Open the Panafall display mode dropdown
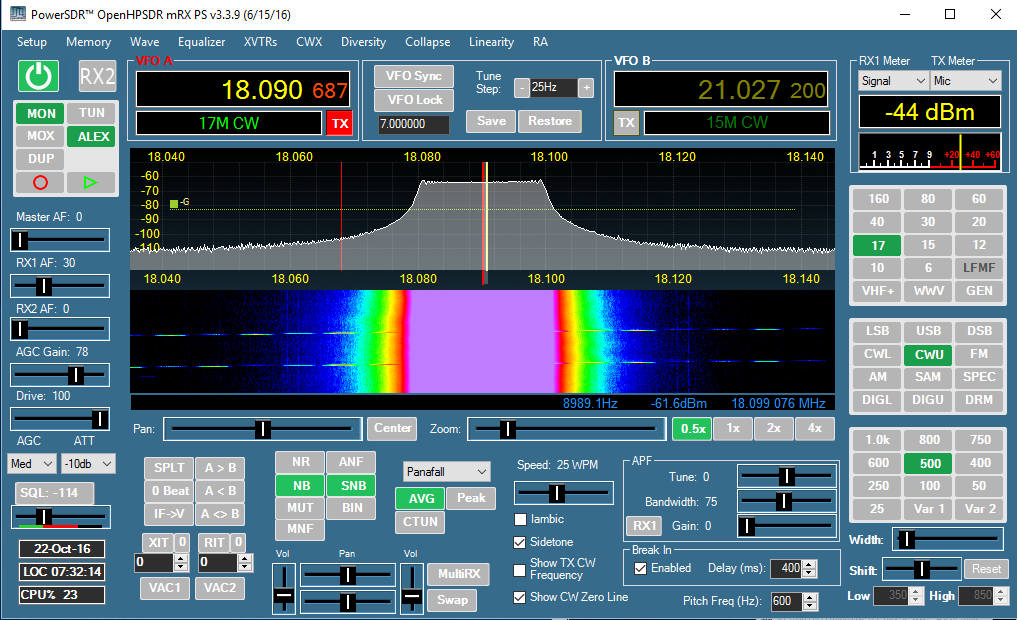1017x620 pixels. pyautogui.click(x=446, y=471)
